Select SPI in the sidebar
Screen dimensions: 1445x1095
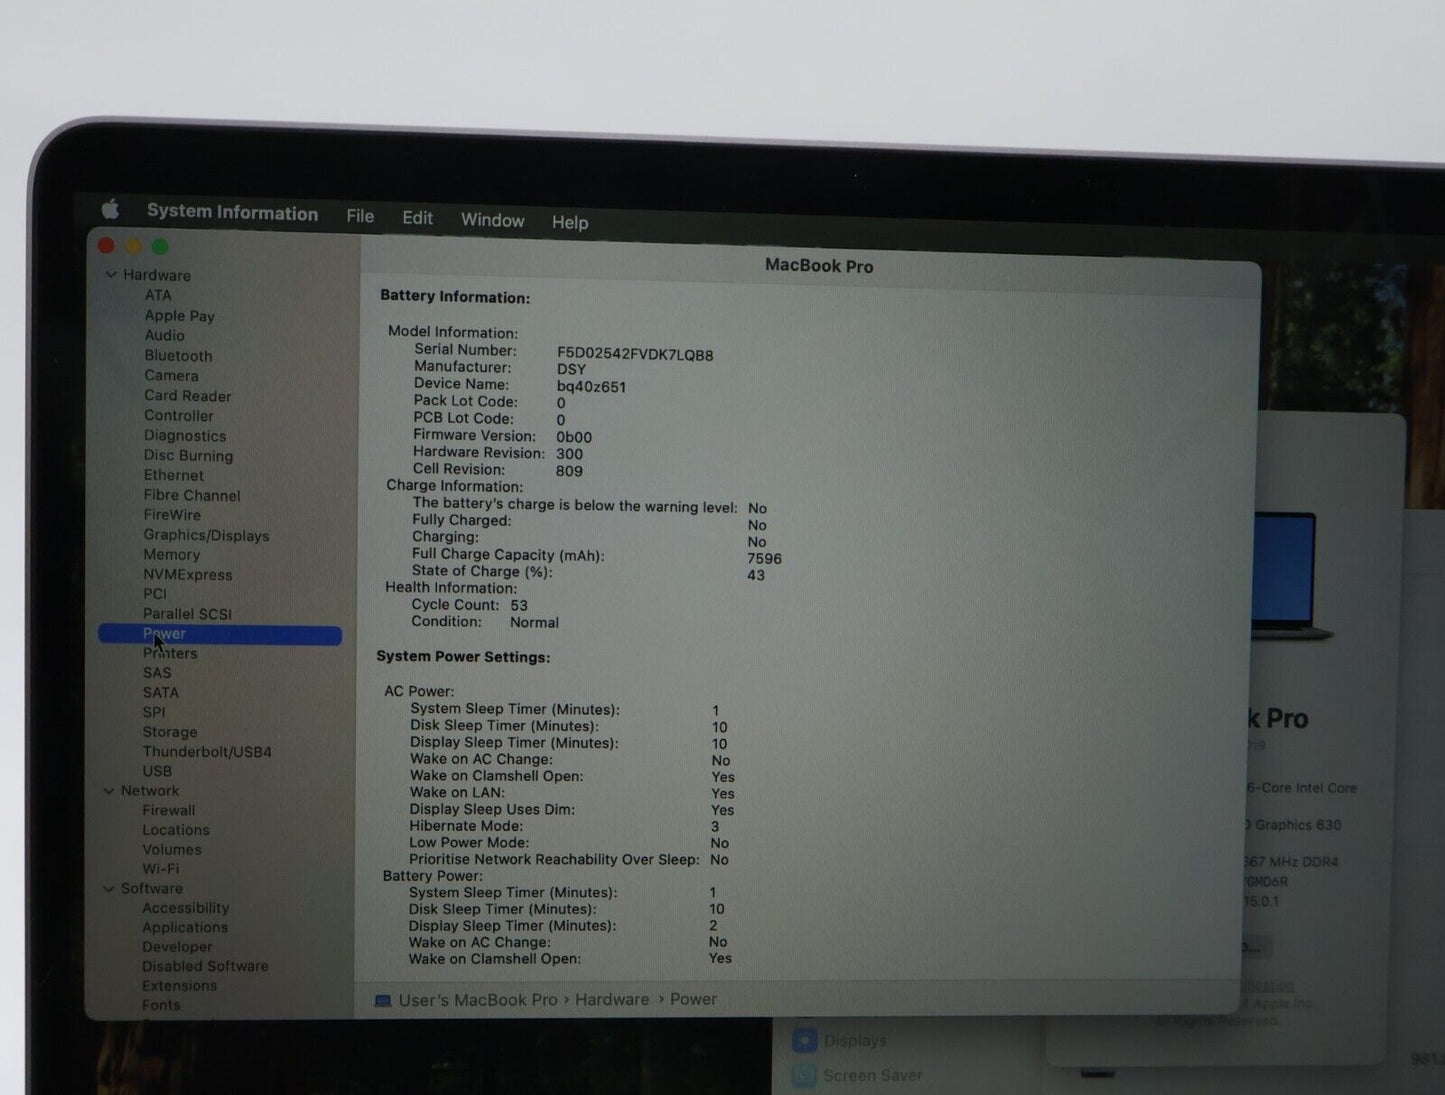point(154,712)
